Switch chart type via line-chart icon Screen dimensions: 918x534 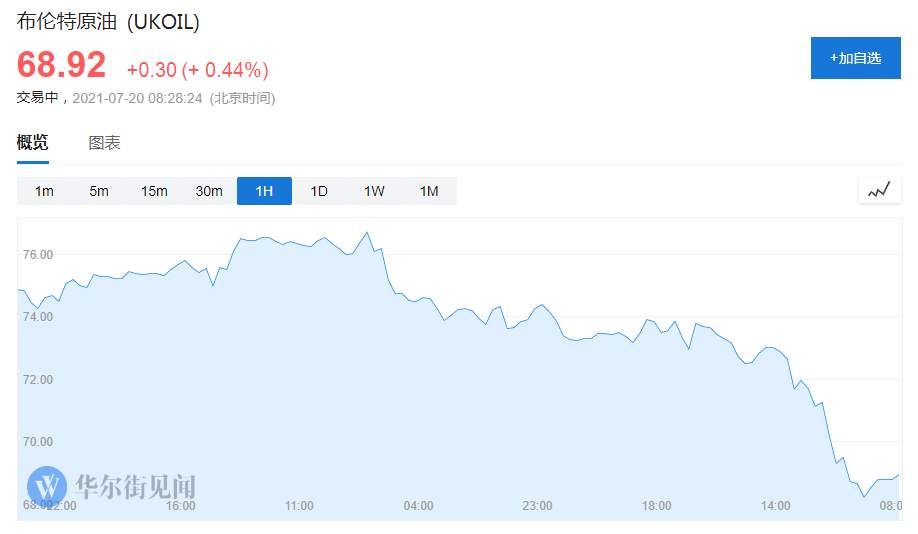click(x=879, y=190)
